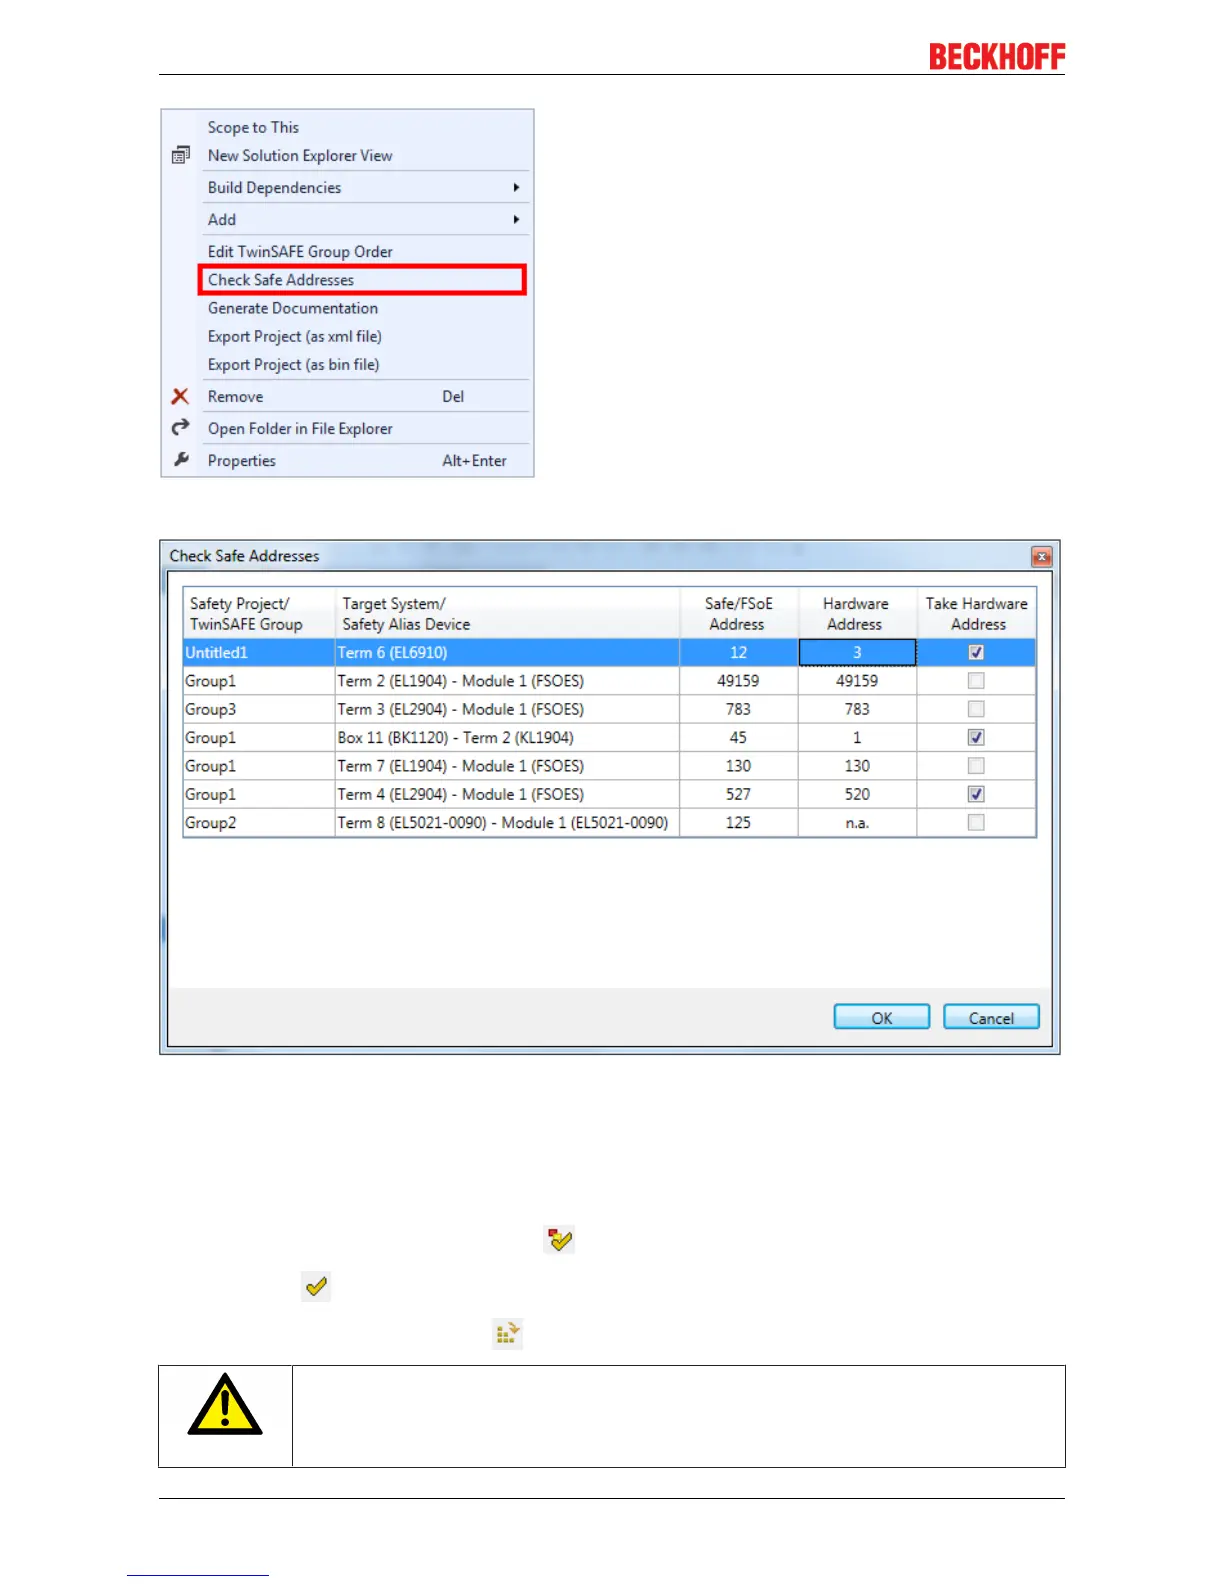The width and height of the screenshot is (1224, 1584).
Task: Click the verify complete project checkmark icon
Action: tap(559, 1240)
